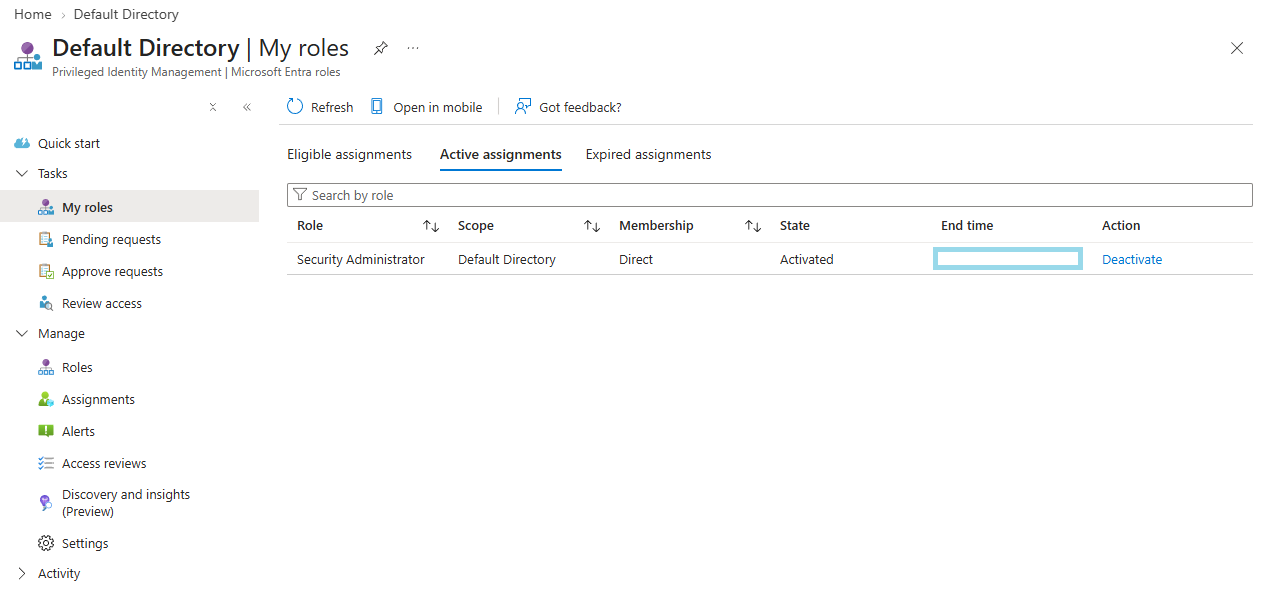
Task: Switch to Eligible assignments tab
Action: (x=350, y=155)
